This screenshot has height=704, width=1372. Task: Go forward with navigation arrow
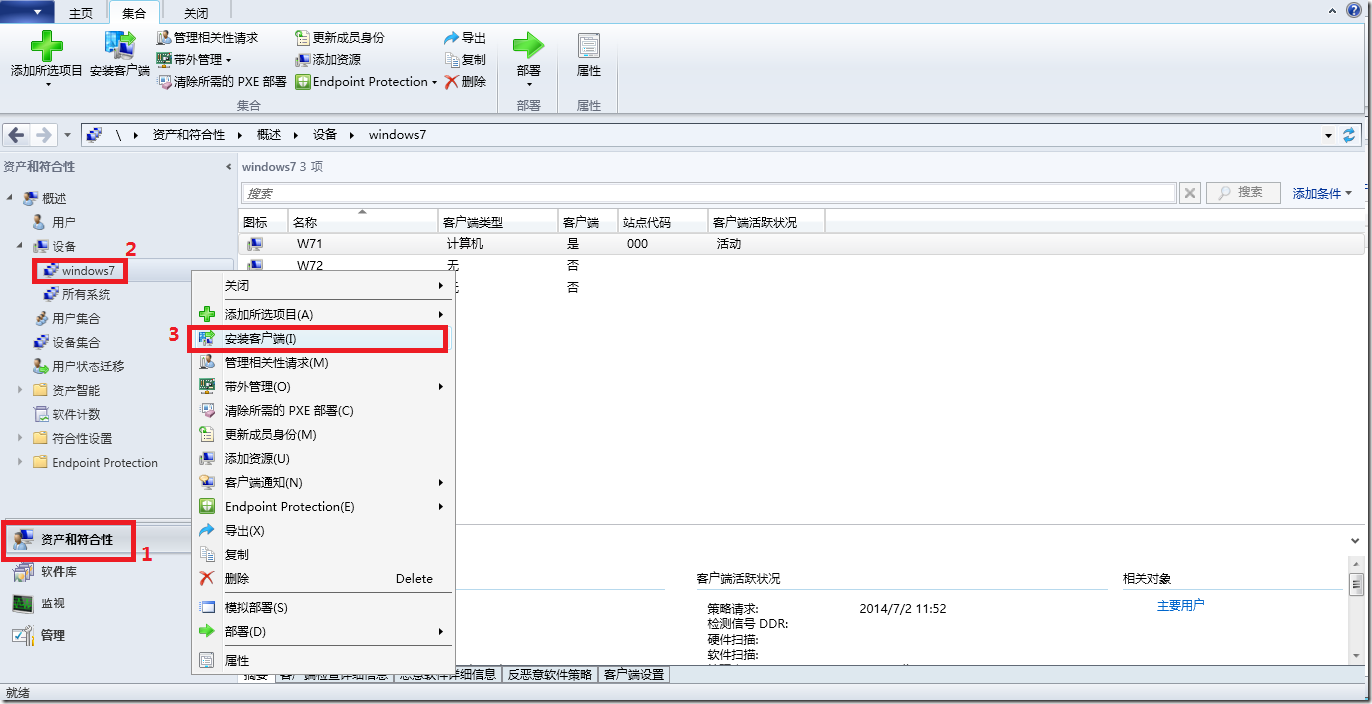43,135
